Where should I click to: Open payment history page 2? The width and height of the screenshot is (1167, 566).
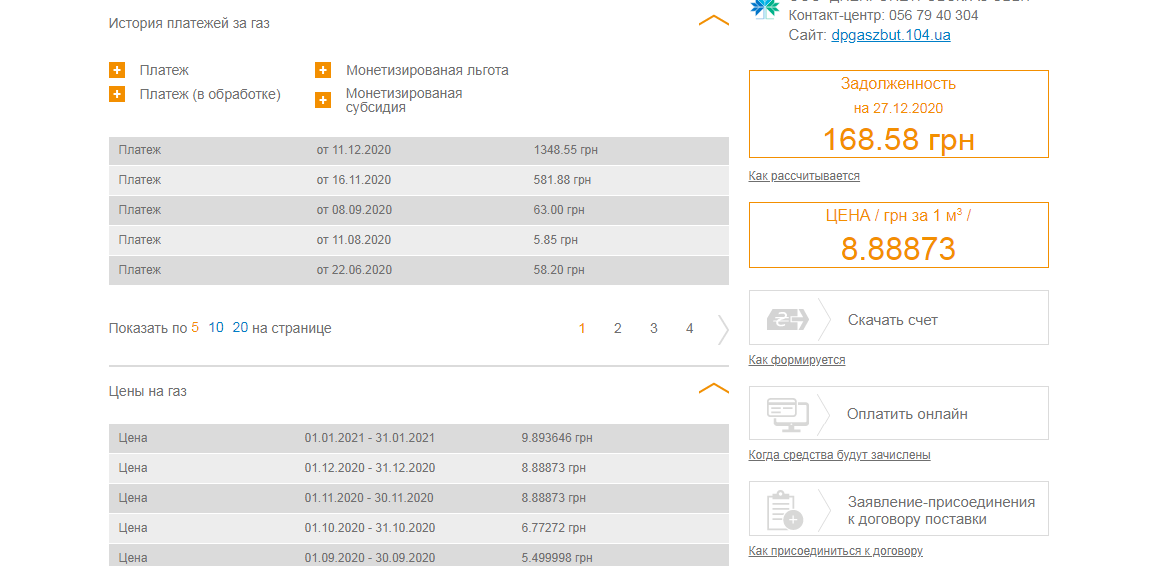(x=618, y=328)
